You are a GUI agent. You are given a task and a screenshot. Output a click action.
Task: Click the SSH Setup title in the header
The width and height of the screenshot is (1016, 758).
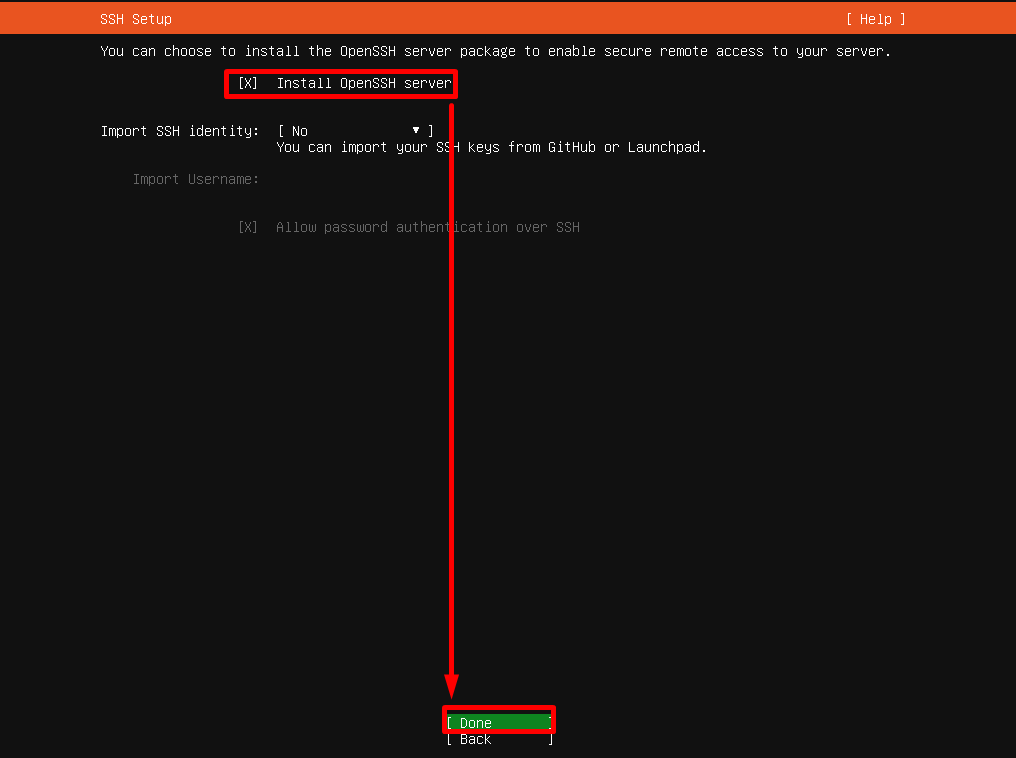[x=135, y=18]
